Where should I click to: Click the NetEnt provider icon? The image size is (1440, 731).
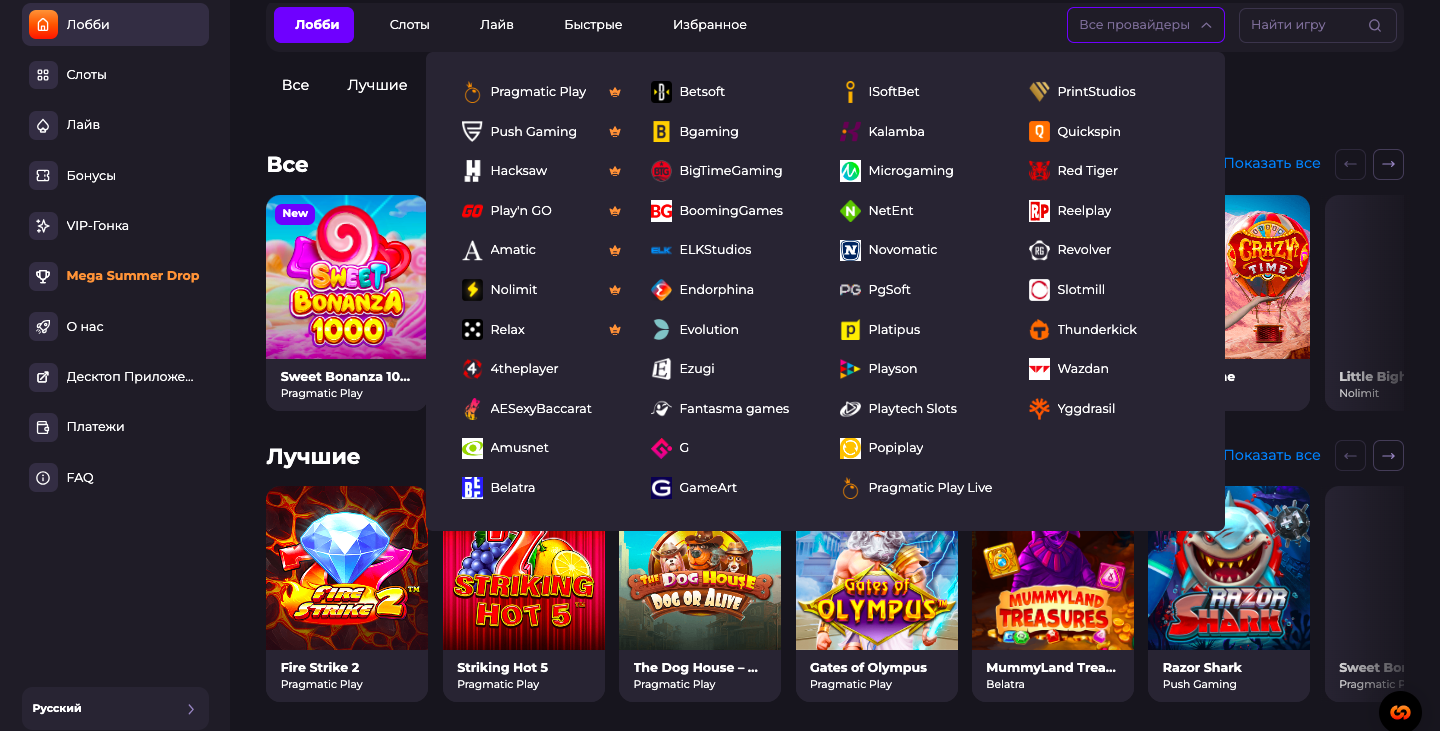click(850, 211)
